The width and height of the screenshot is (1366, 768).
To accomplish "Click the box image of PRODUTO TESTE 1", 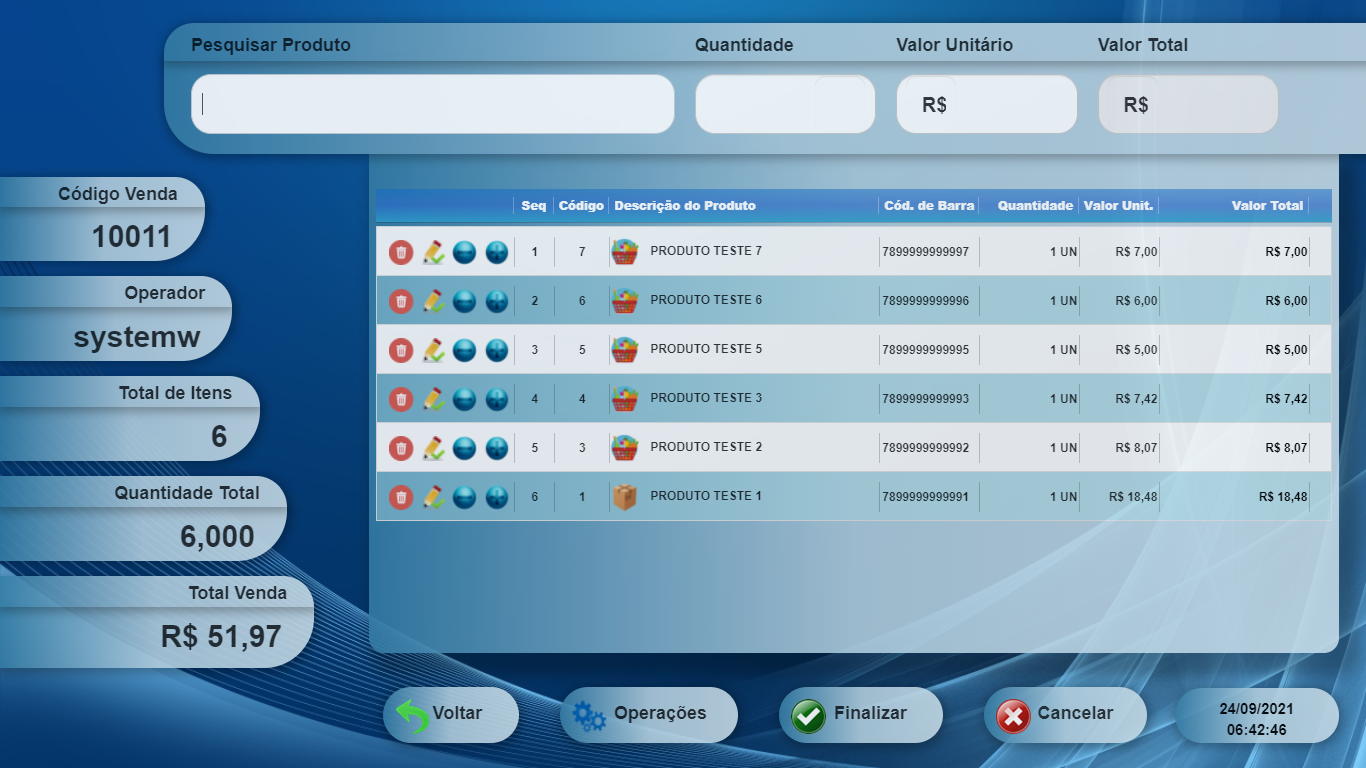I will pos(625,497).
